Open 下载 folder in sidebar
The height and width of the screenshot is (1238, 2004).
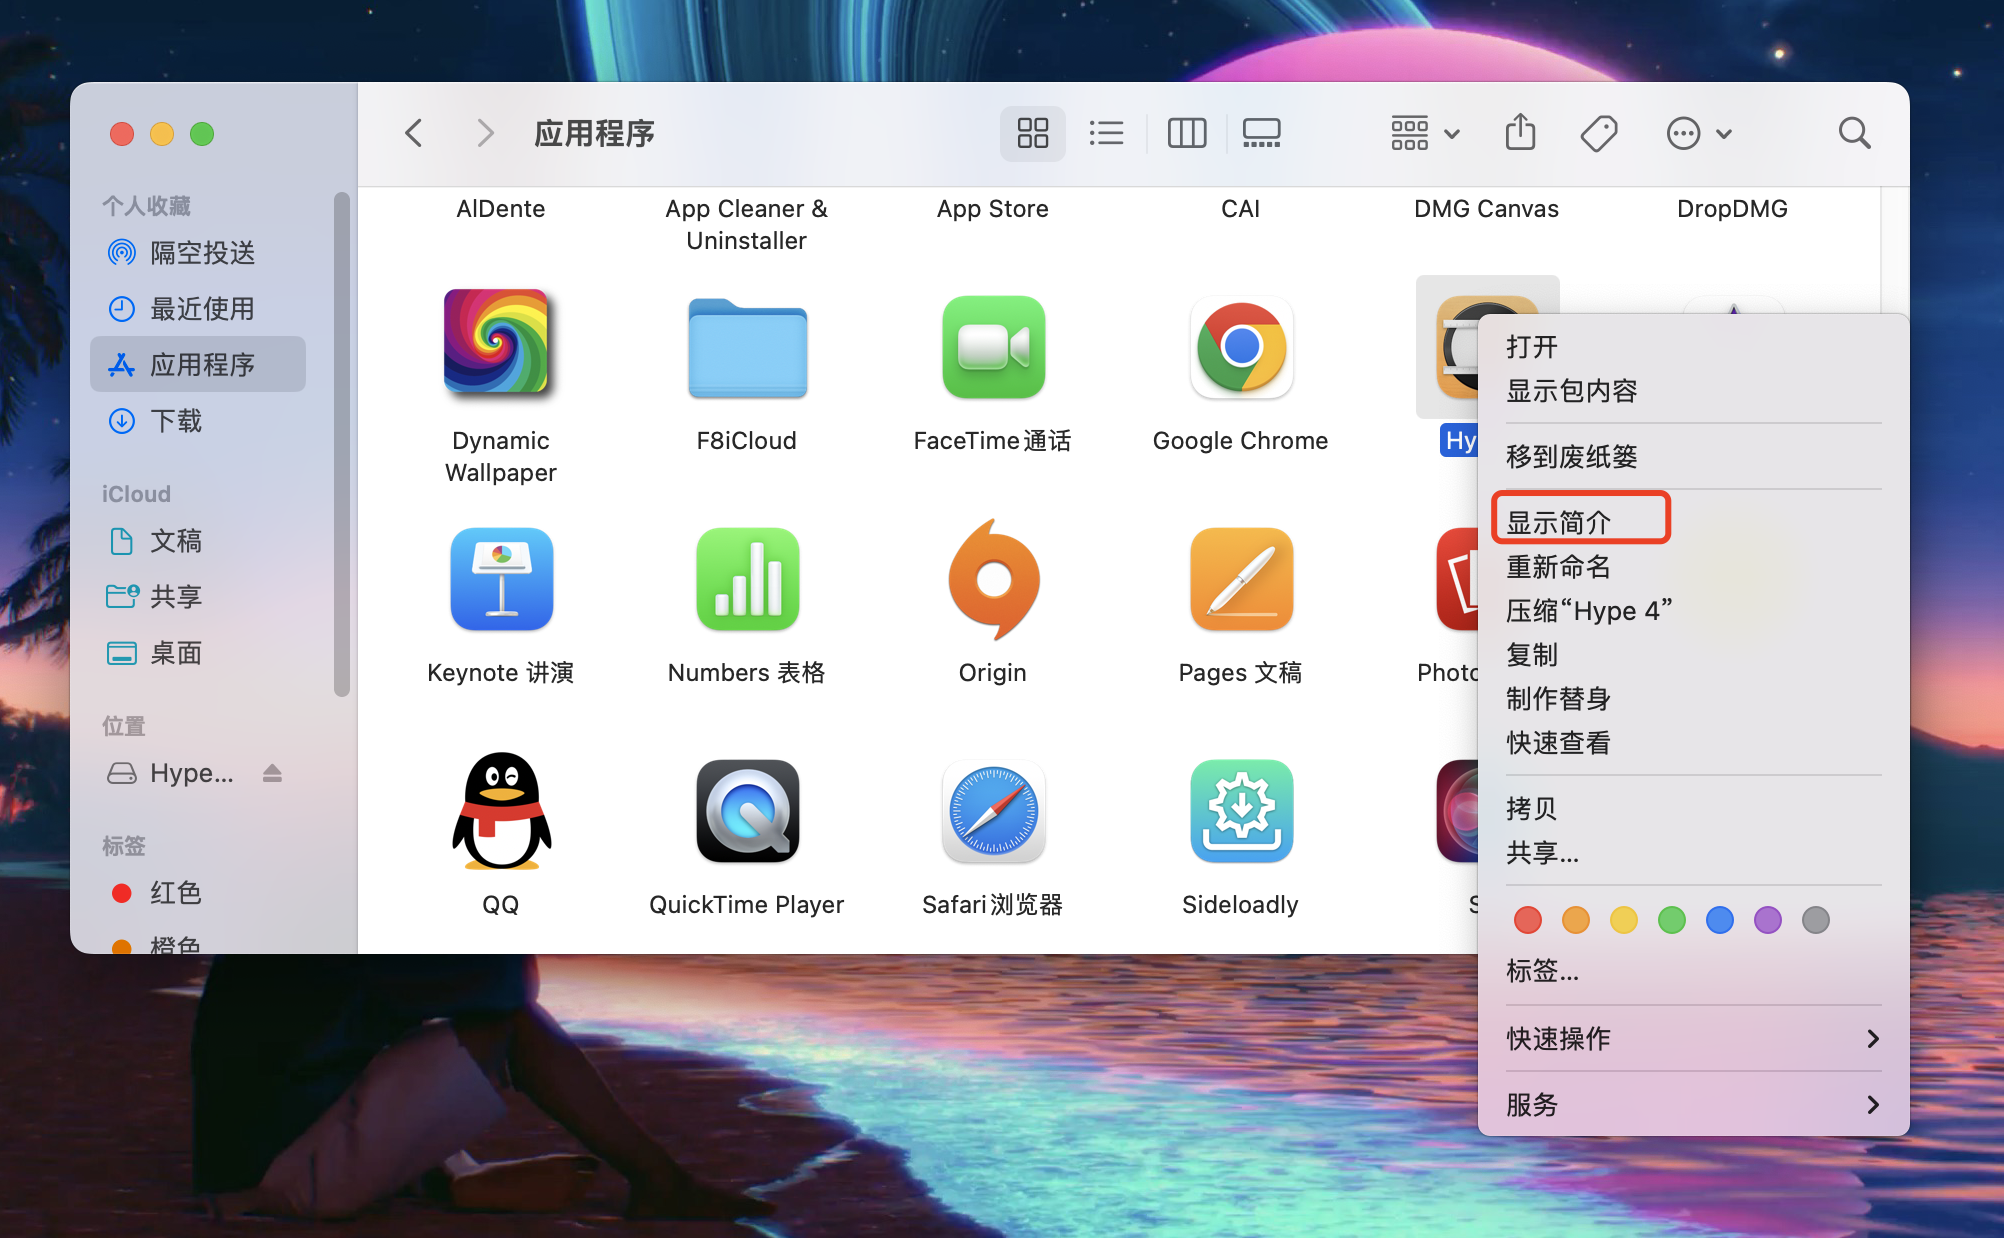click(198, 421)
